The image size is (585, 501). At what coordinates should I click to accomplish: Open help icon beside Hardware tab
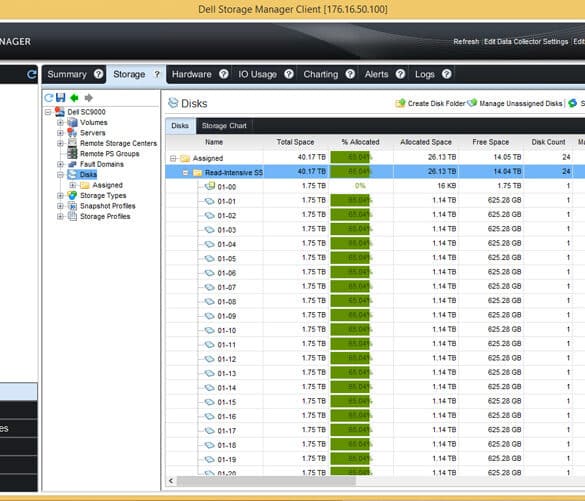point(224,74)
